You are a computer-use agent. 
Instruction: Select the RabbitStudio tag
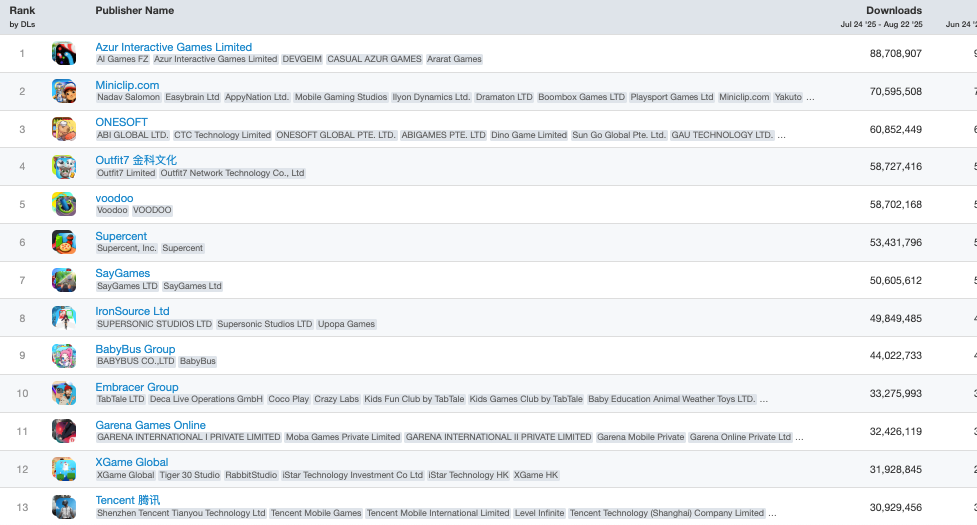tap(251, 475)
